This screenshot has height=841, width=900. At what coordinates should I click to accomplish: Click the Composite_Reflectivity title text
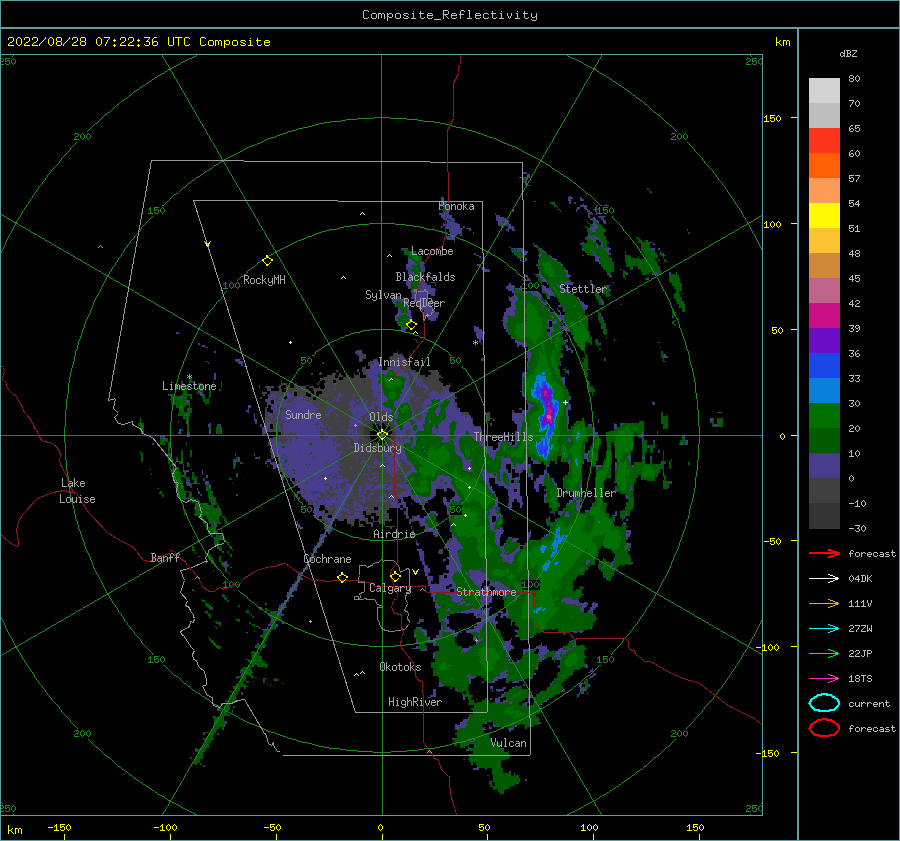(x=450, y=15)
